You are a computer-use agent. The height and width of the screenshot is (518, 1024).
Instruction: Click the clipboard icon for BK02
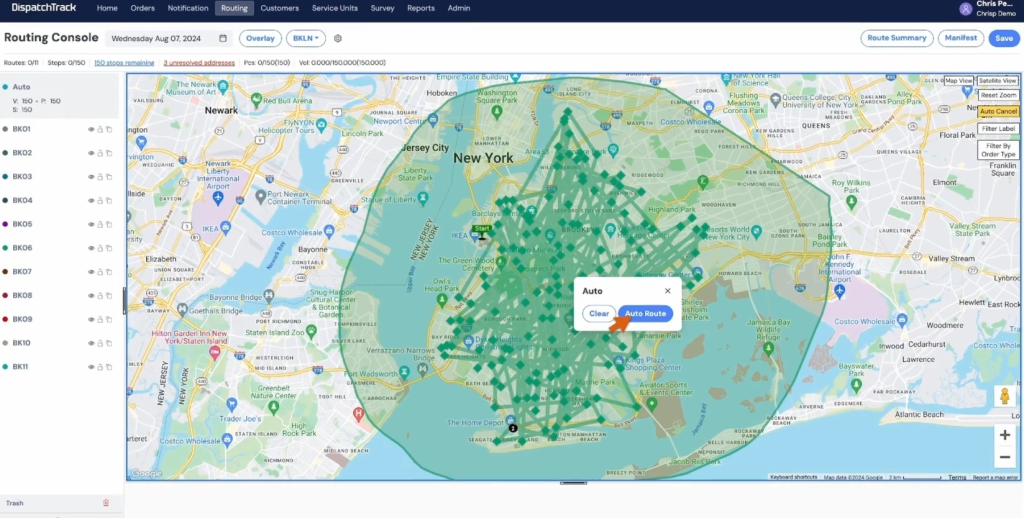pyautogui.click(x=109, y=153)
